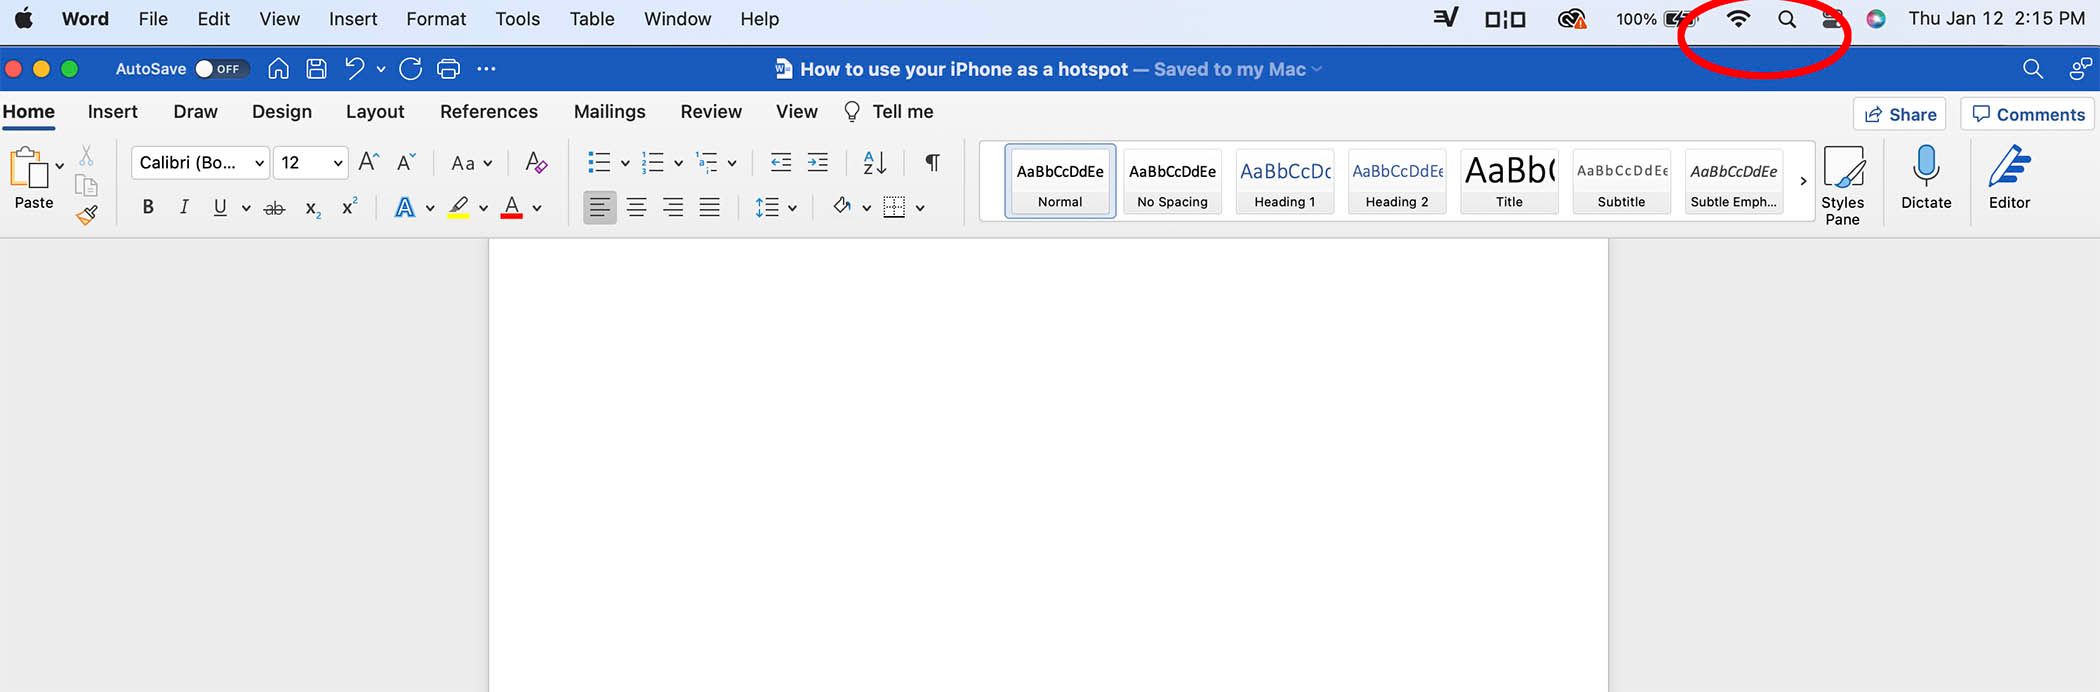Viewport: 2100px width, 692px height.
Task: Open the Format menu in menu bar
Action: pyautogui.click(x=435, y=19)
